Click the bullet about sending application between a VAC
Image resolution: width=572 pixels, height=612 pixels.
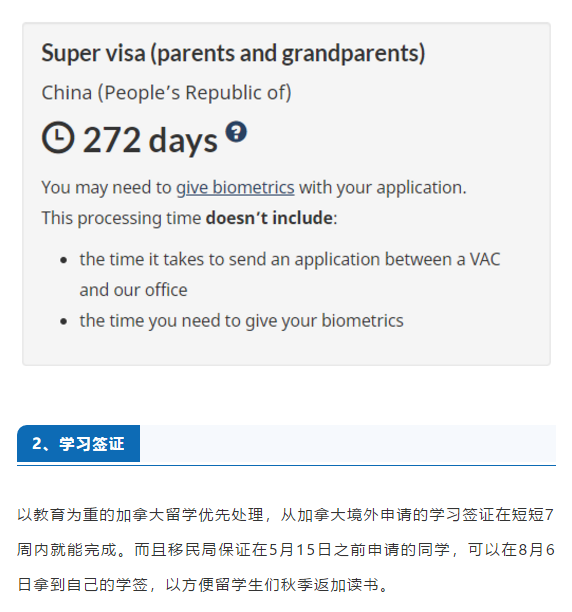290,274
